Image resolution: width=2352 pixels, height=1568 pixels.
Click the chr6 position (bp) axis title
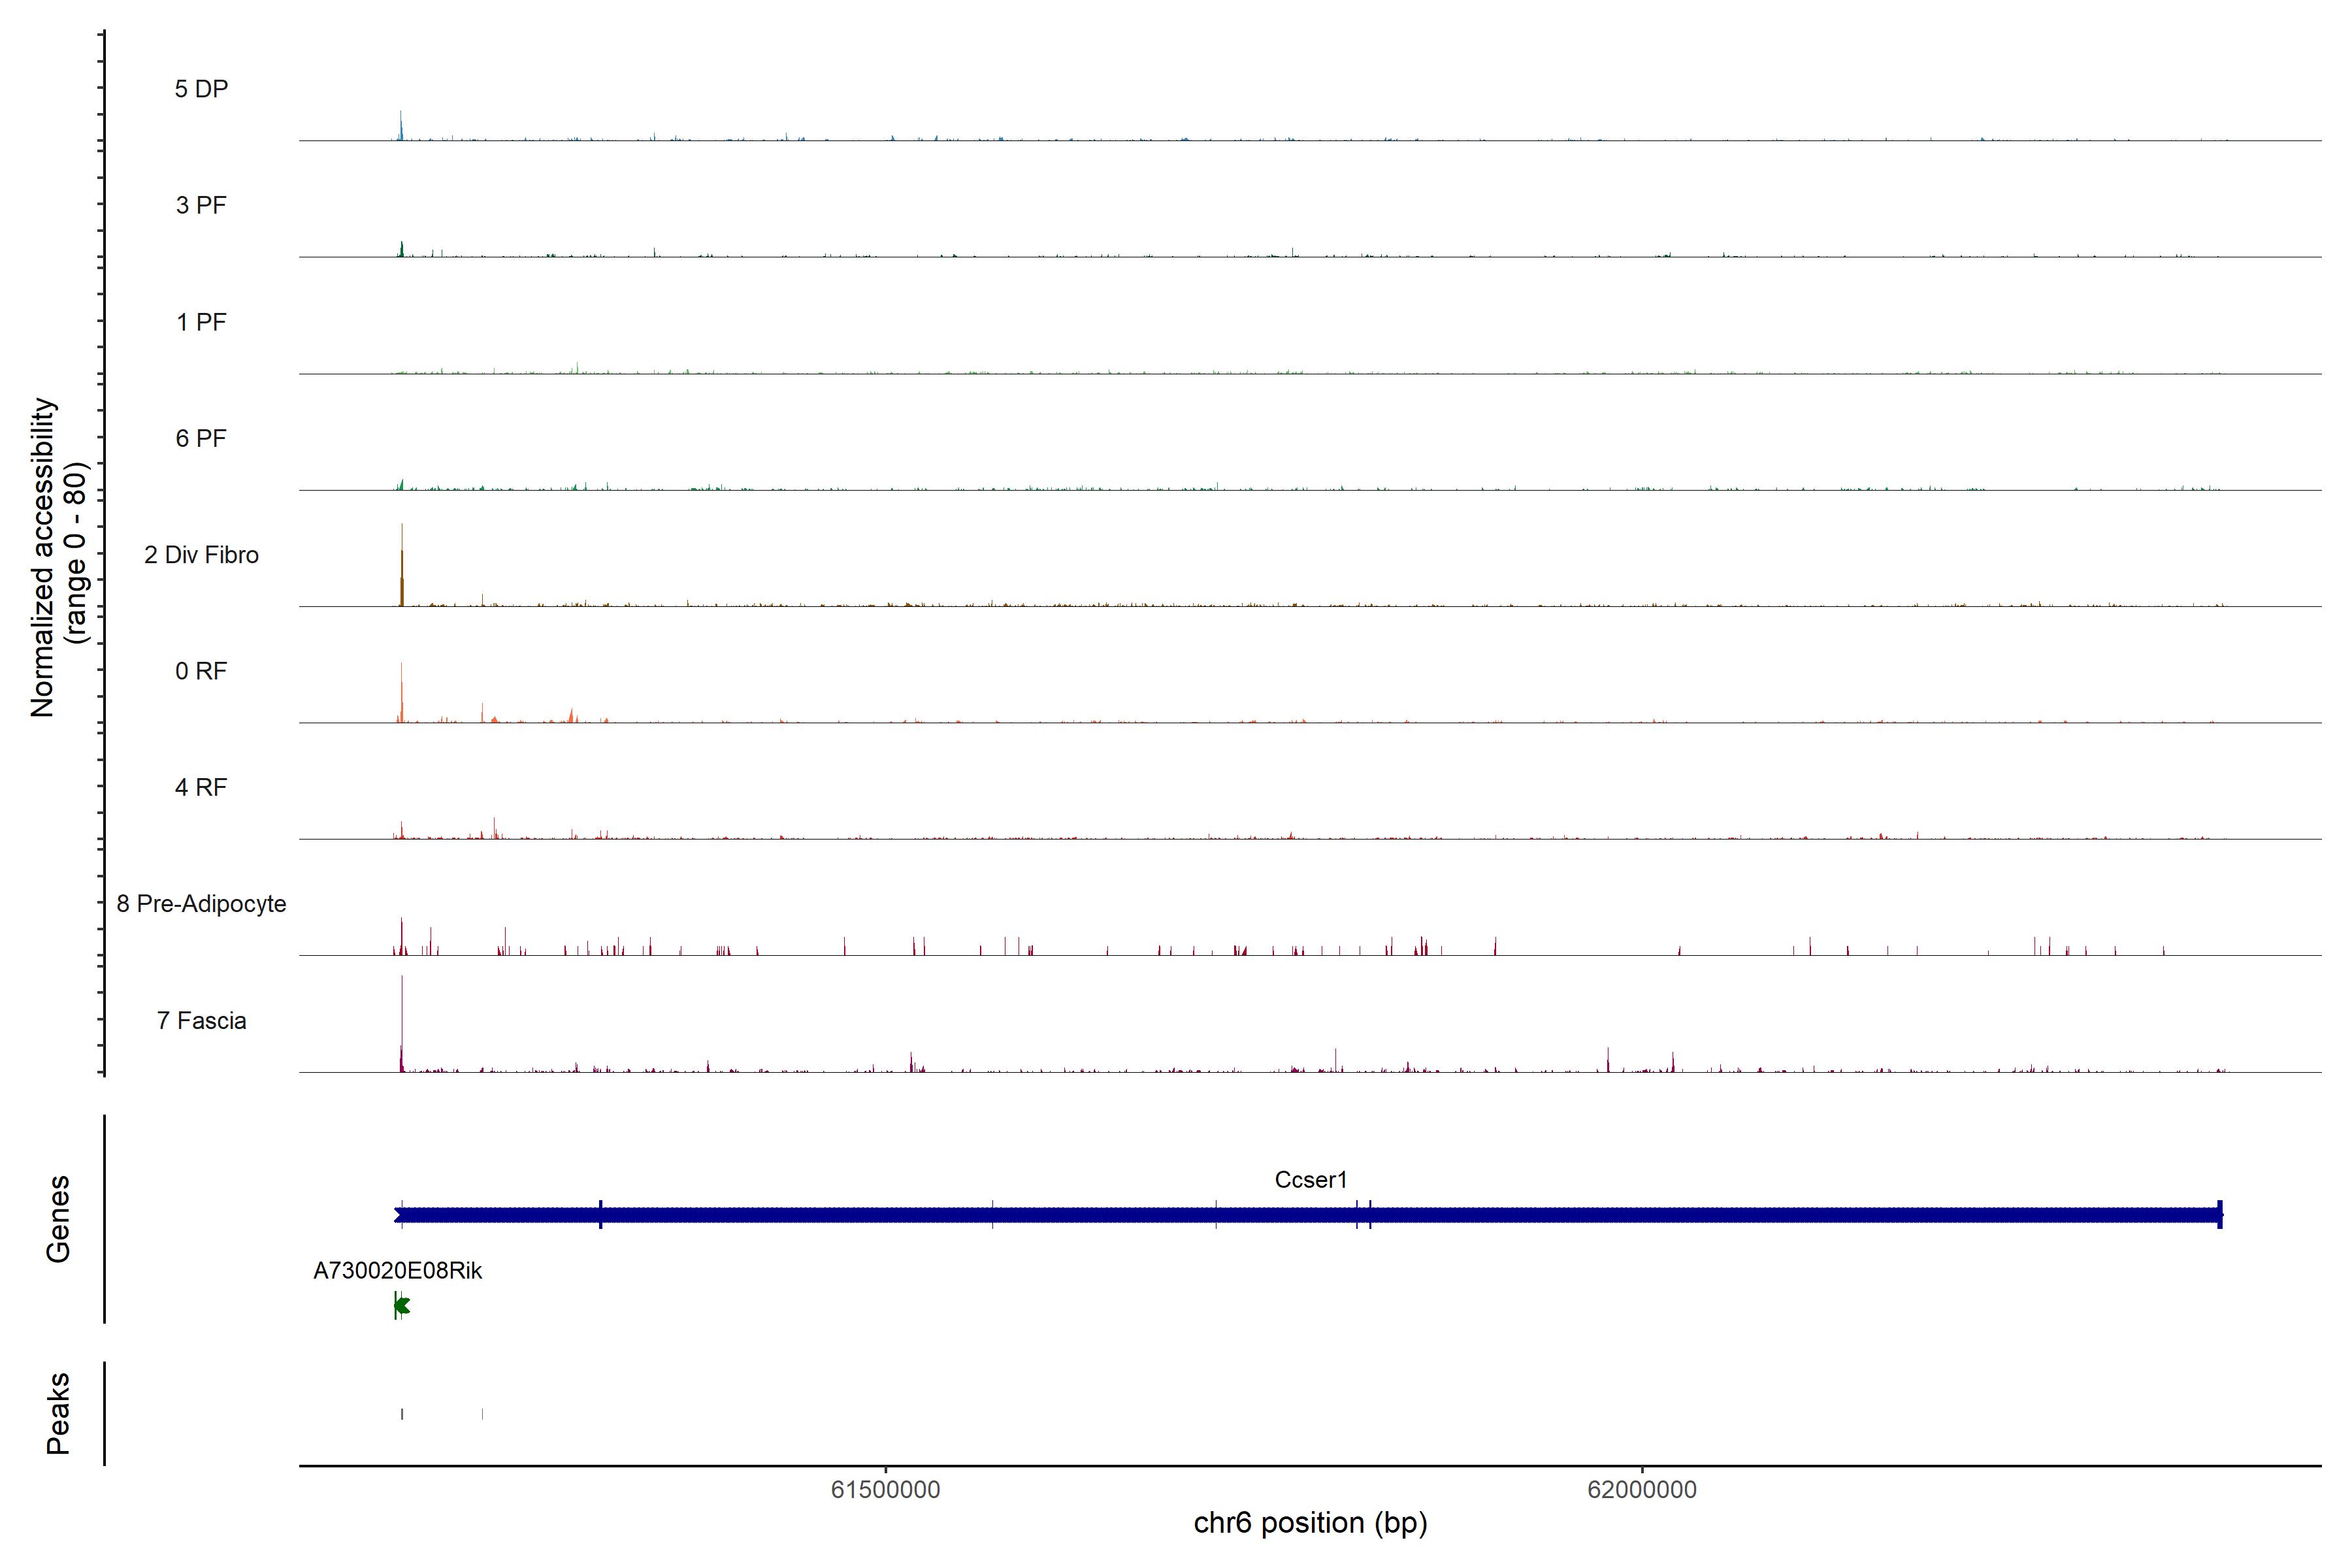[x=1310, y=1523]
